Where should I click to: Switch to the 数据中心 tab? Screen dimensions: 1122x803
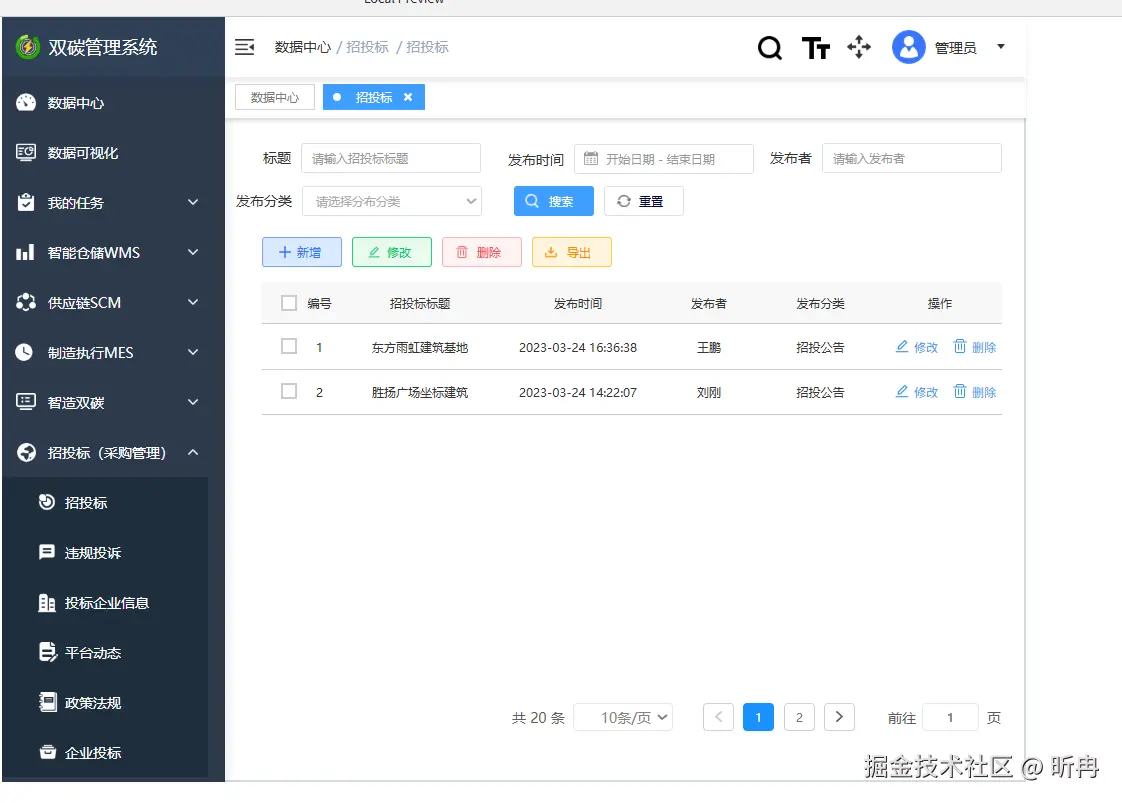(x=275, y=97)
